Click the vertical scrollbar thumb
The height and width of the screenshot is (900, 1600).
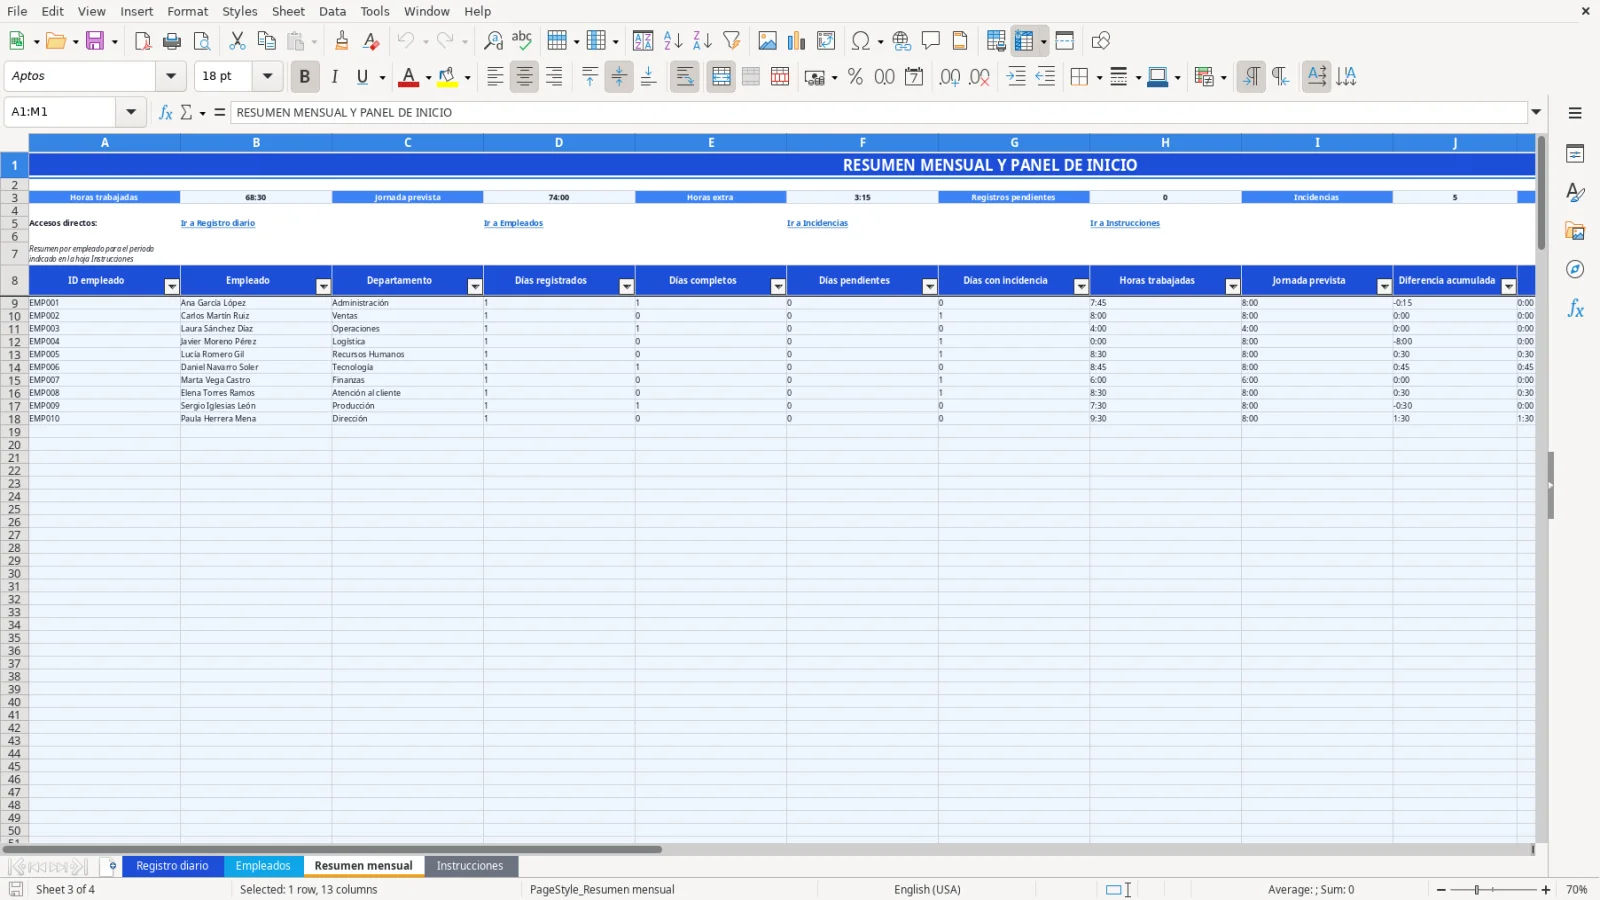point(1541,192)
